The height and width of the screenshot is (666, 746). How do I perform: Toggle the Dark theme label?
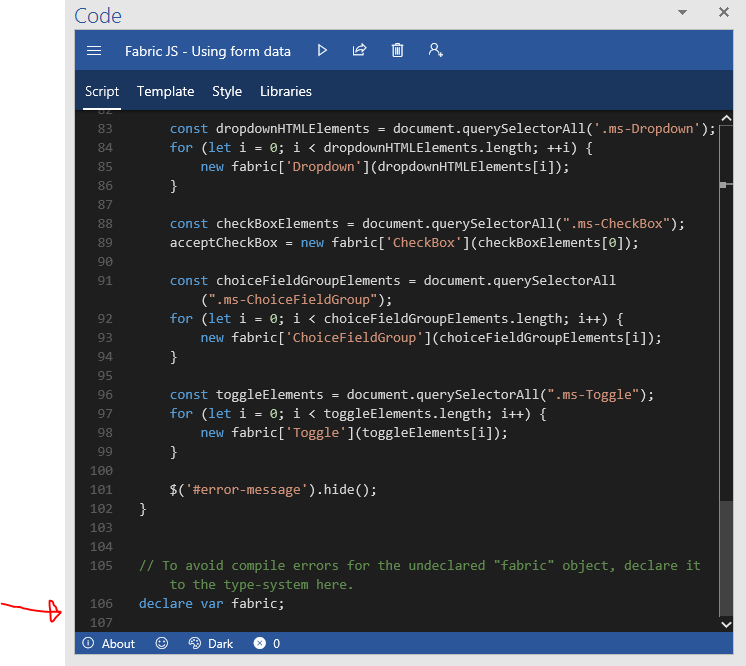click(220, 644)
